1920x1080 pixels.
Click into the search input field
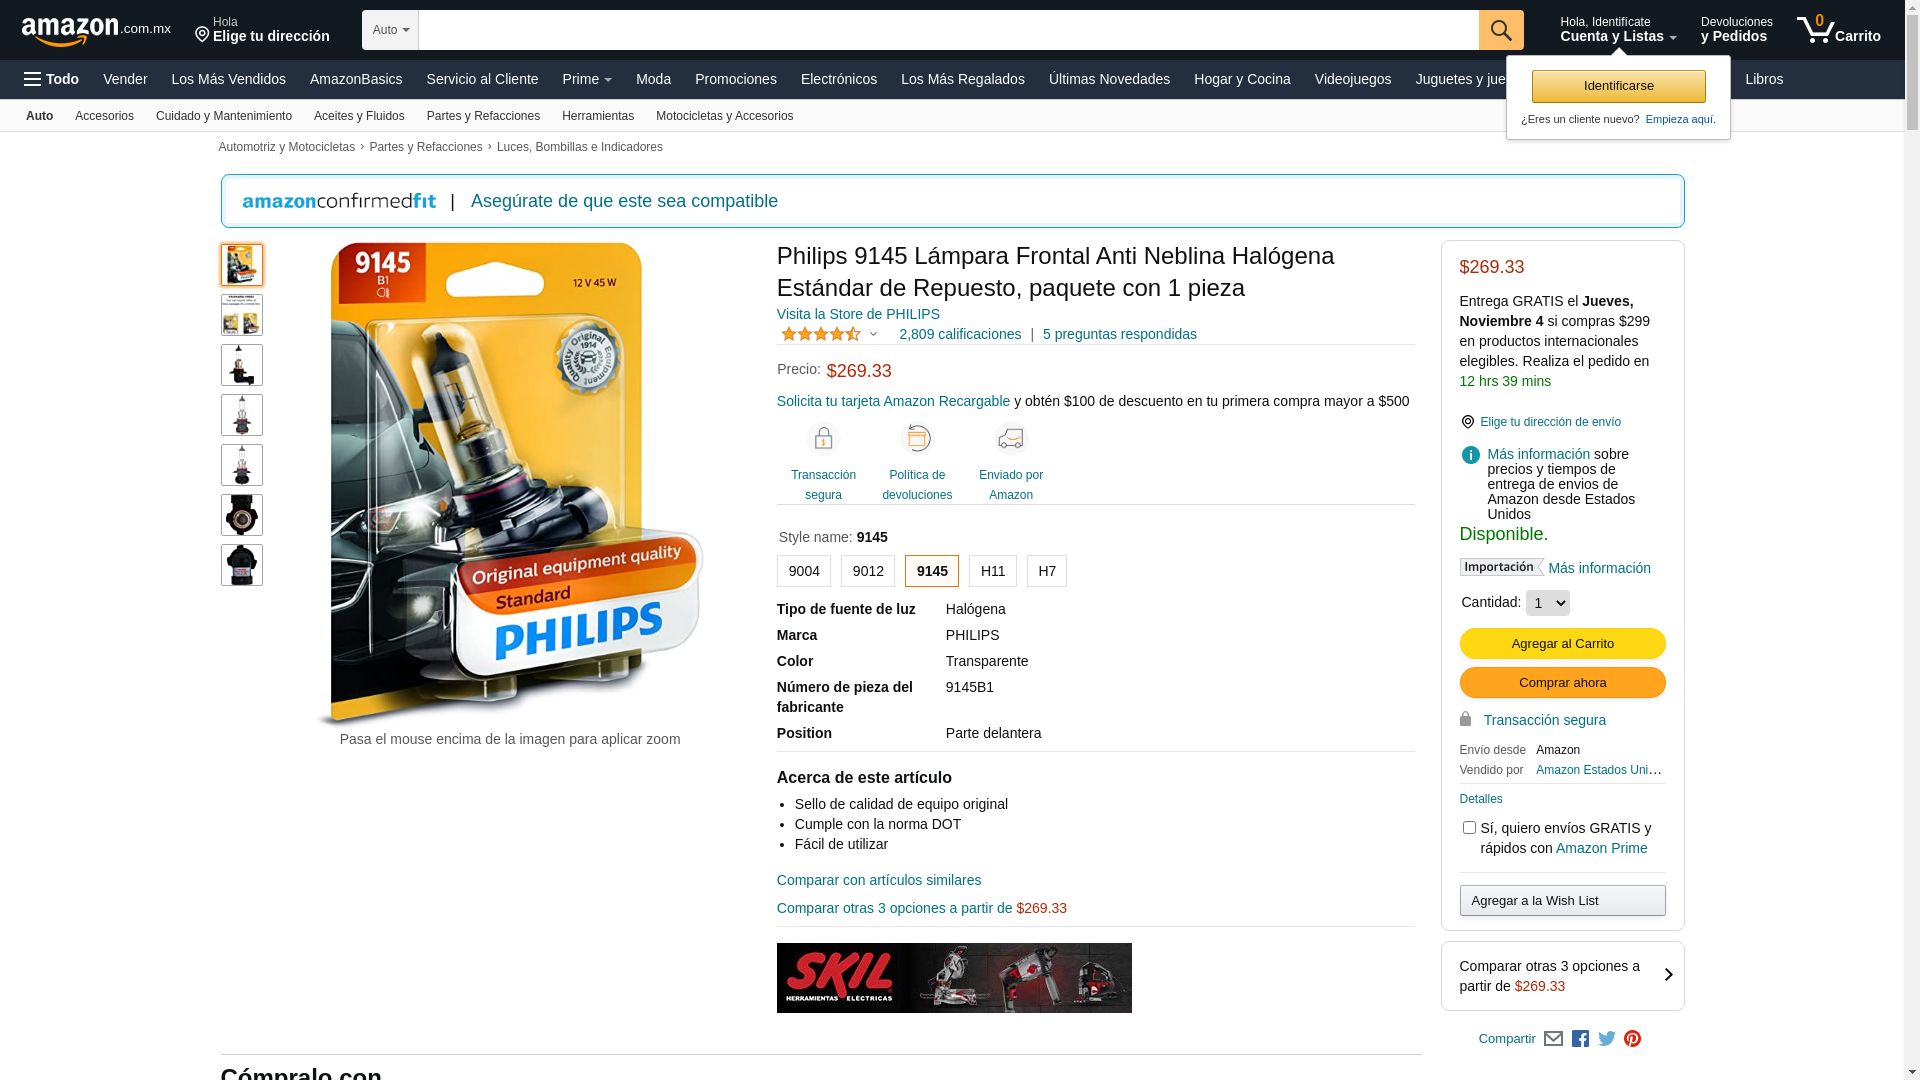[x=948, y=30]
